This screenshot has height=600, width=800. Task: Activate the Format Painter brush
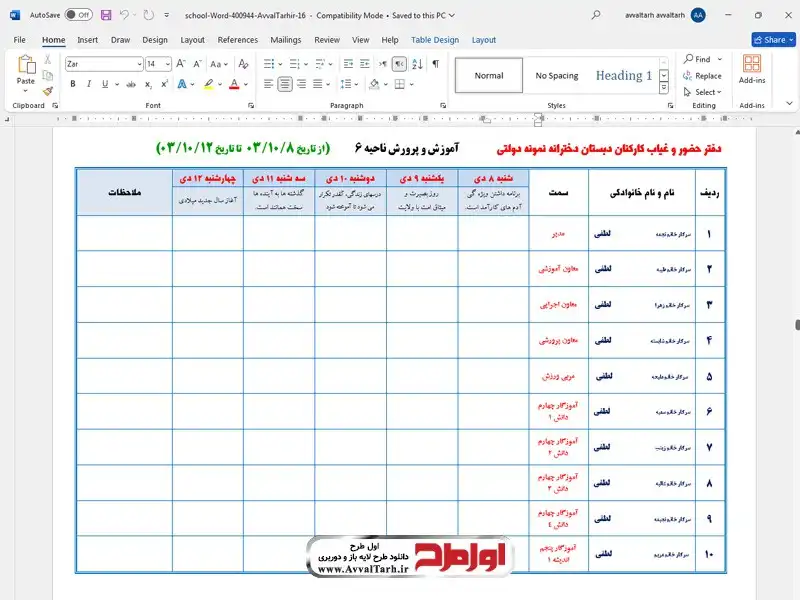tap(47, 91)
